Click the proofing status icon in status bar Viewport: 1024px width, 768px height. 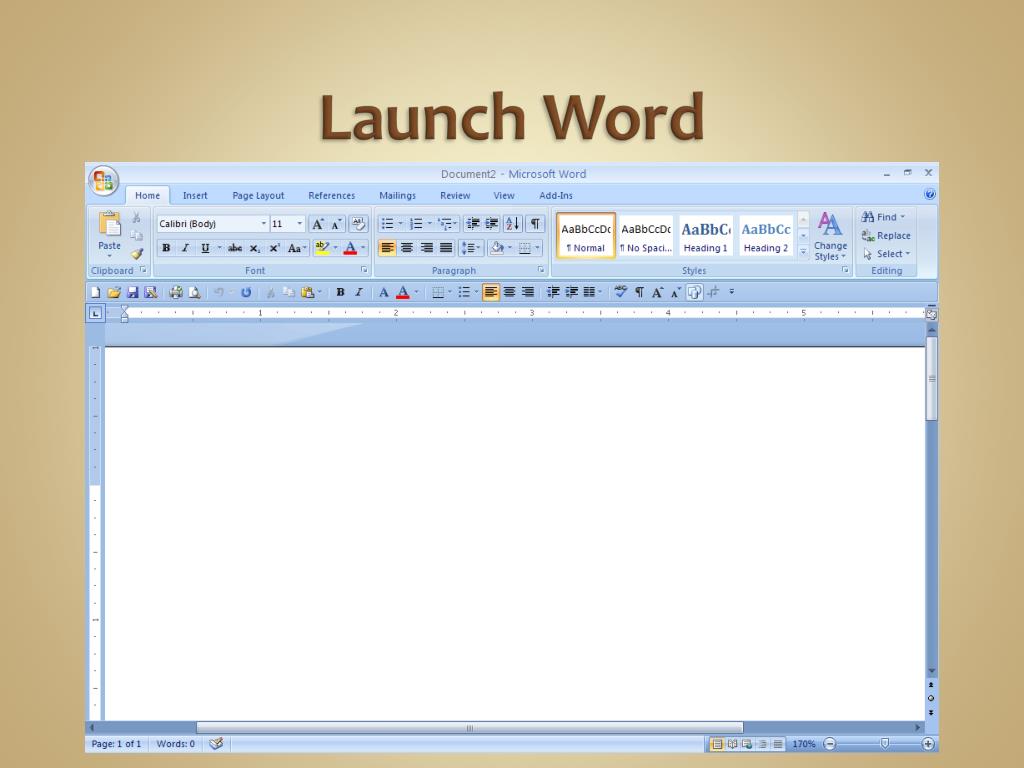point(216,743)
